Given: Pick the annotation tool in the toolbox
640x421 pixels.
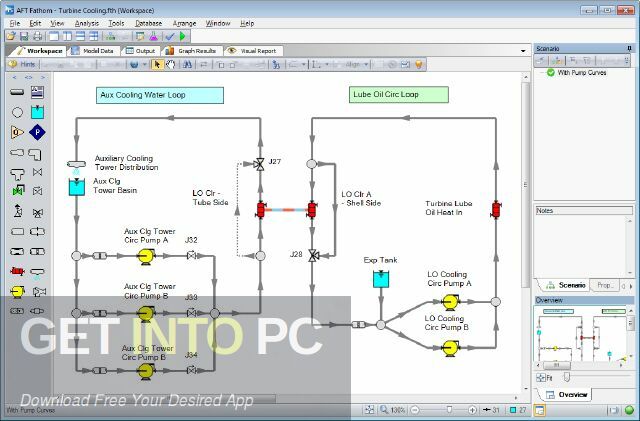Looking at the screenshot, I should coord(37,92).
